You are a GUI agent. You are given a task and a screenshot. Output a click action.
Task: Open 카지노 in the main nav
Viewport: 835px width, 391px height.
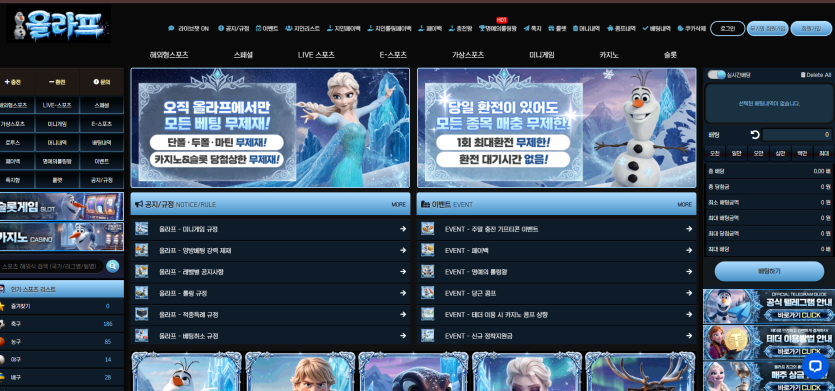[x=608, y=55]
